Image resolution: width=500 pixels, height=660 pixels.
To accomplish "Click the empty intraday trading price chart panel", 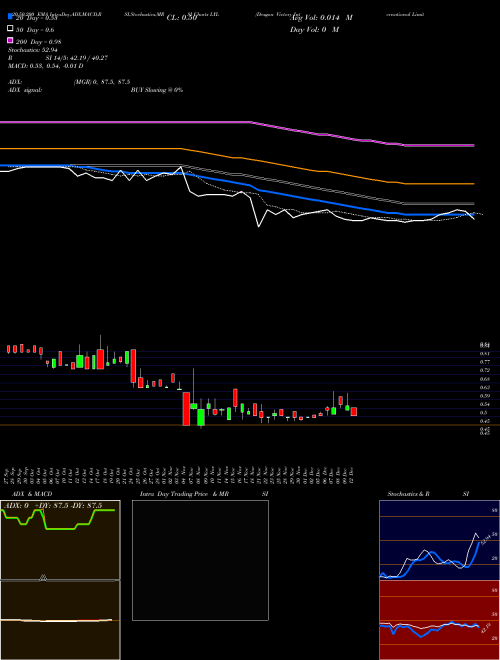I will (200, 560).
